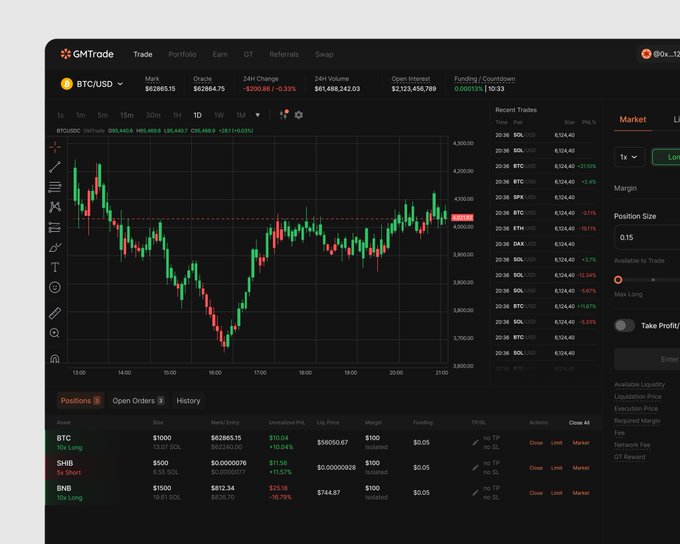Image resolution: width=680 pixels, height=544 pixels.
Task: Open the wallet avatar account icon
Action: click(x=646, y=54)
